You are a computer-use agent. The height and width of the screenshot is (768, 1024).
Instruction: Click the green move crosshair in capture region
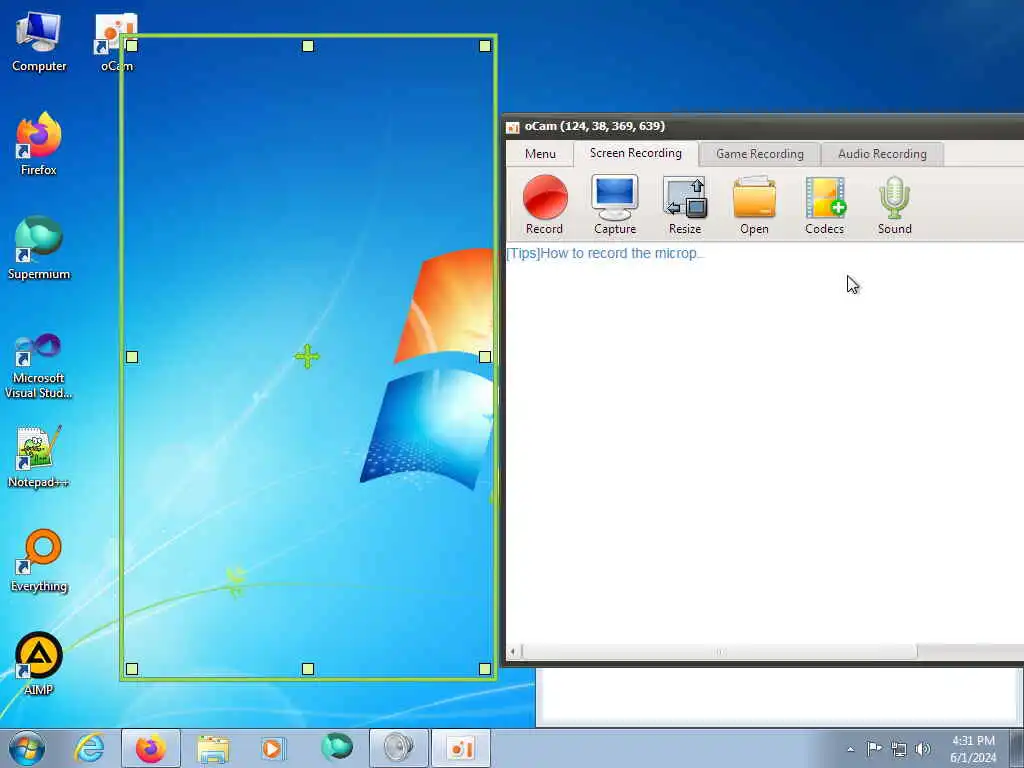pyautogui.click(x=307, y=357)
